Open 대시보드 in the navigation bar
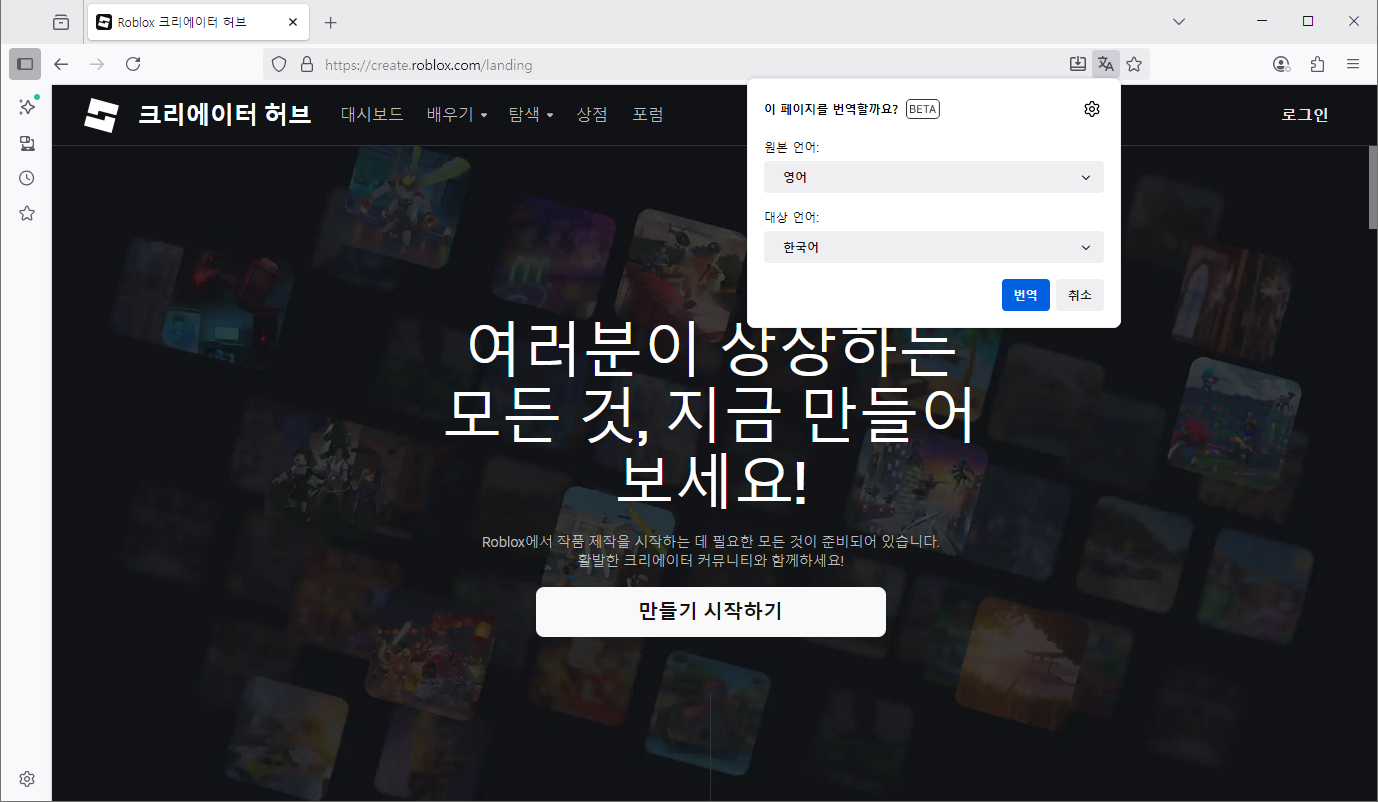This screenshot has width=1378, height=802. pos(372,115)
